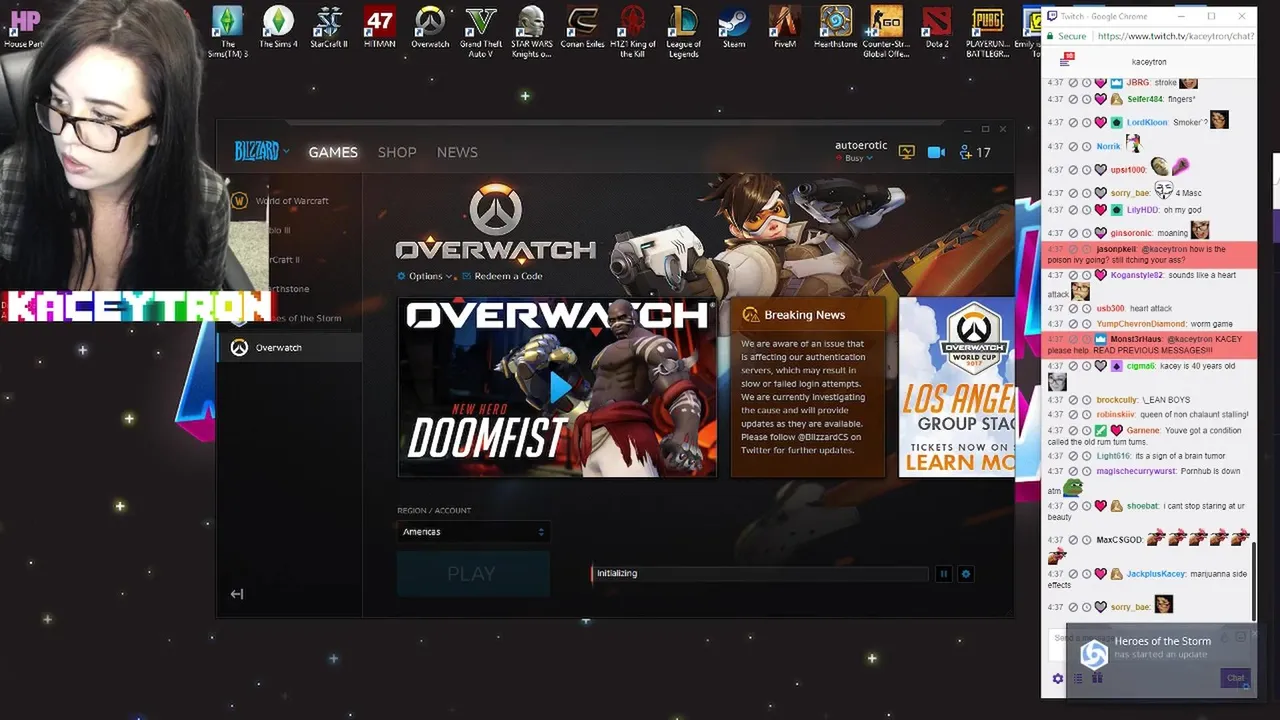
Task: Pause the Overwatch initializing download
Action: [943, 574]
